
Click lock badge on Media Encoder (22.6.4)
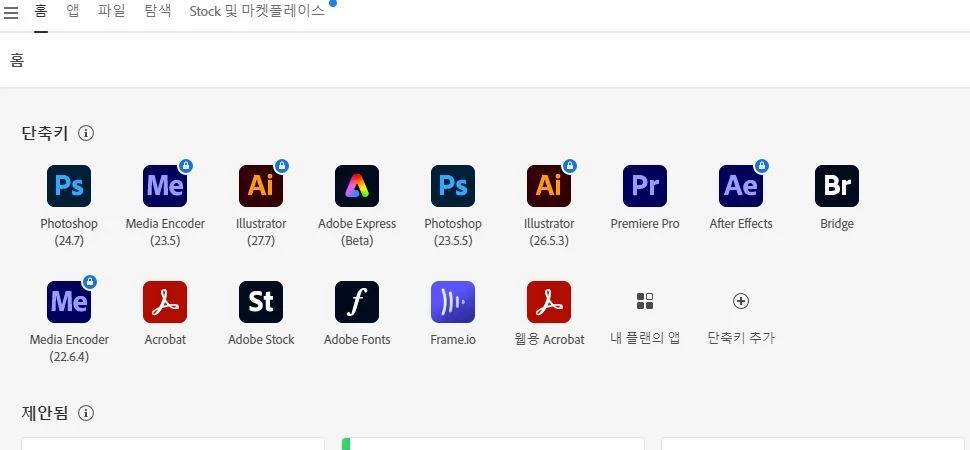pyautogui.click(x=90, y=282)
